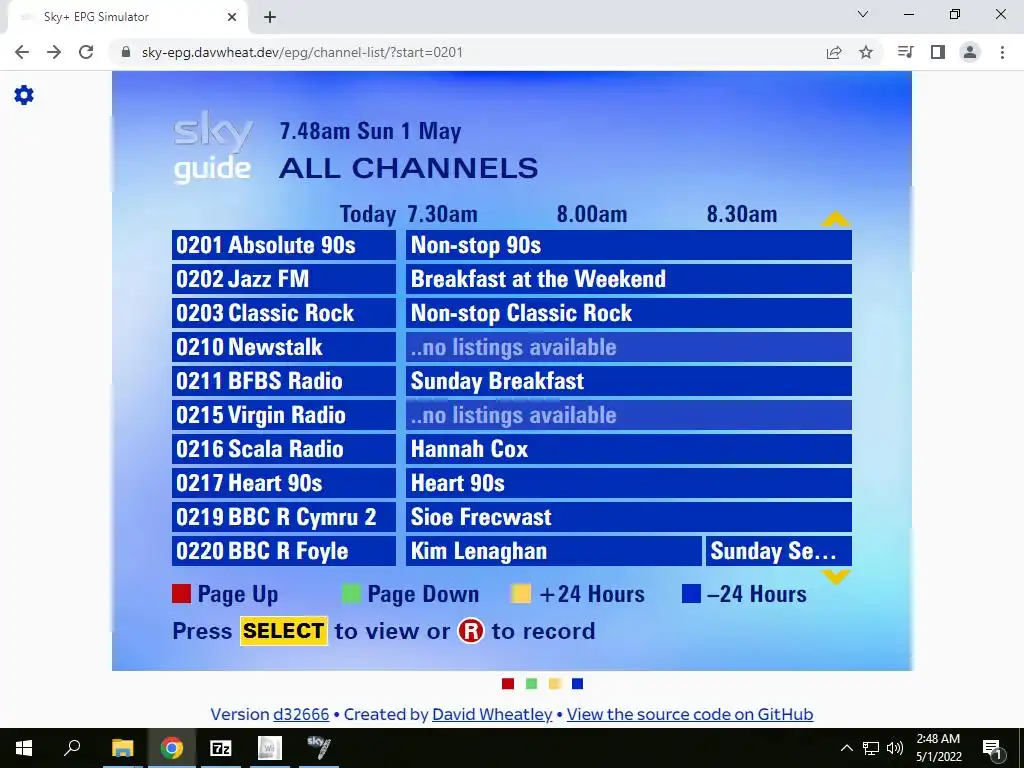The image size is (1024, 768).
Task: Open a new browser tab
Action: coord(270,17)
